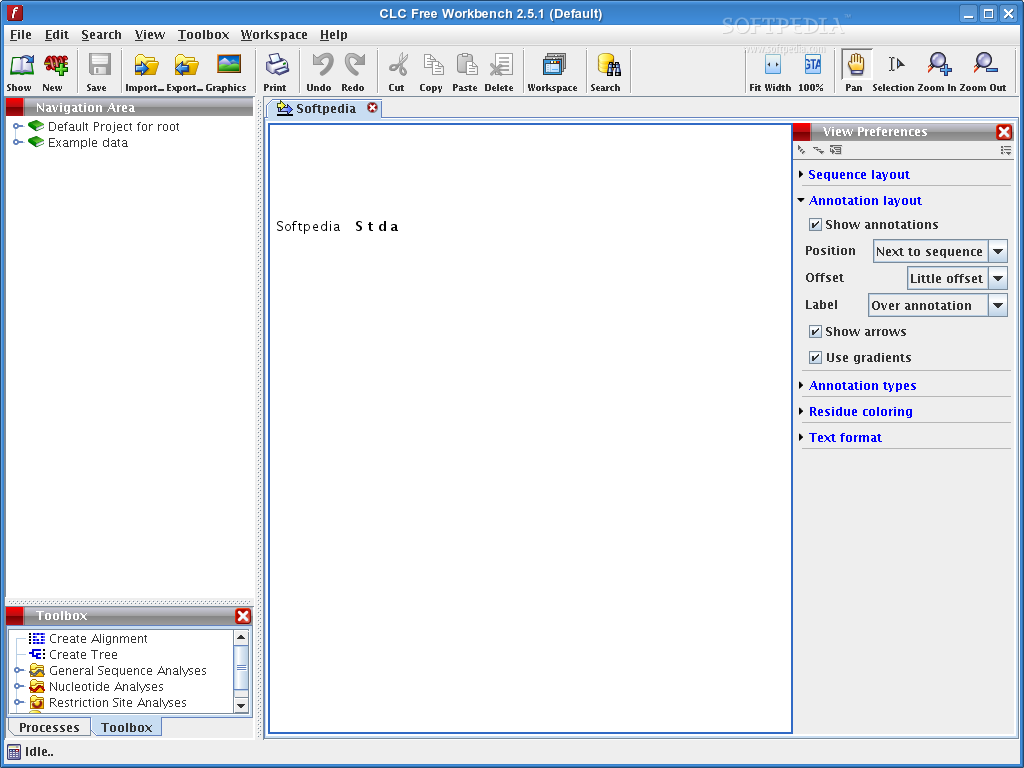Image resolution: width=1024 pixels, height=768 pixels.
Task: Click the Import toolbar icon
Action: [146, 65]
